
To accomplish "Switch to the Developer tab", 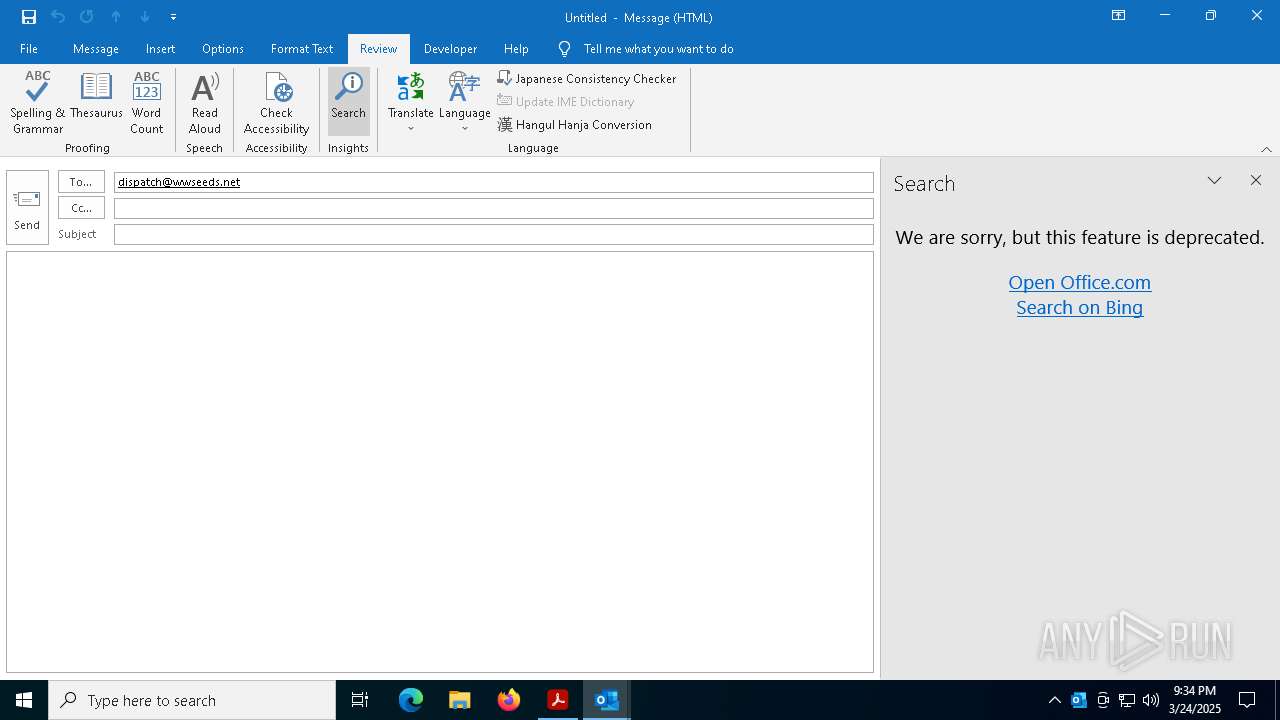I will pos(450,49).
